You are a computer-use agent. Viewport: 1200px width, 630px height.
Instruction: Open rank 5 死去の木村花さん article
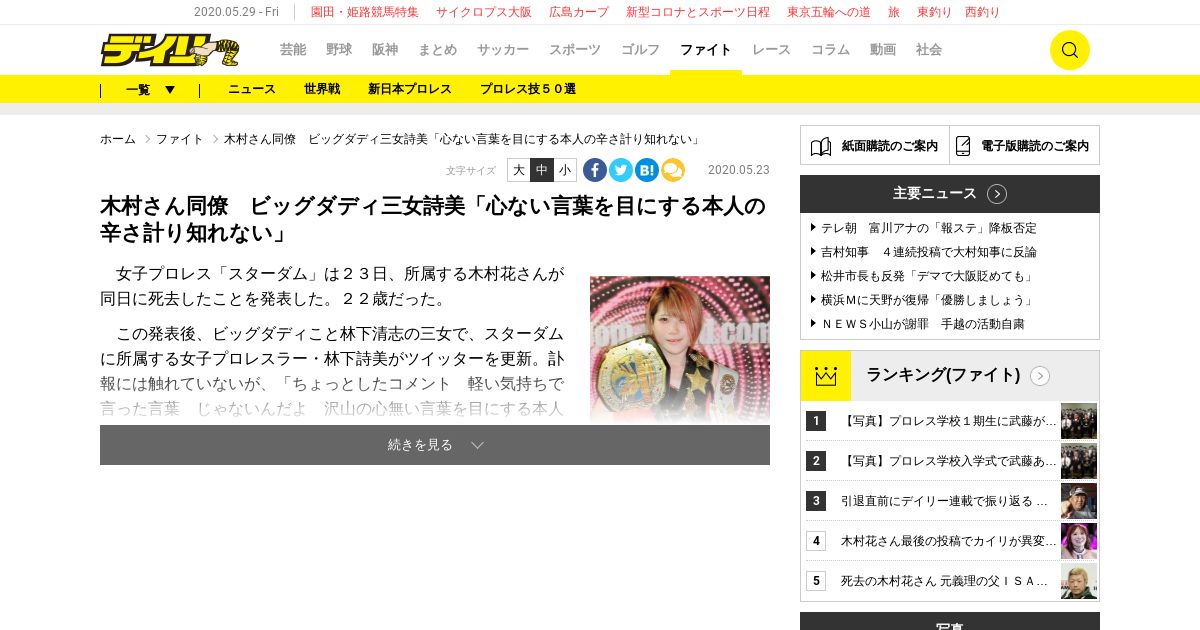(x=944, y=581)
